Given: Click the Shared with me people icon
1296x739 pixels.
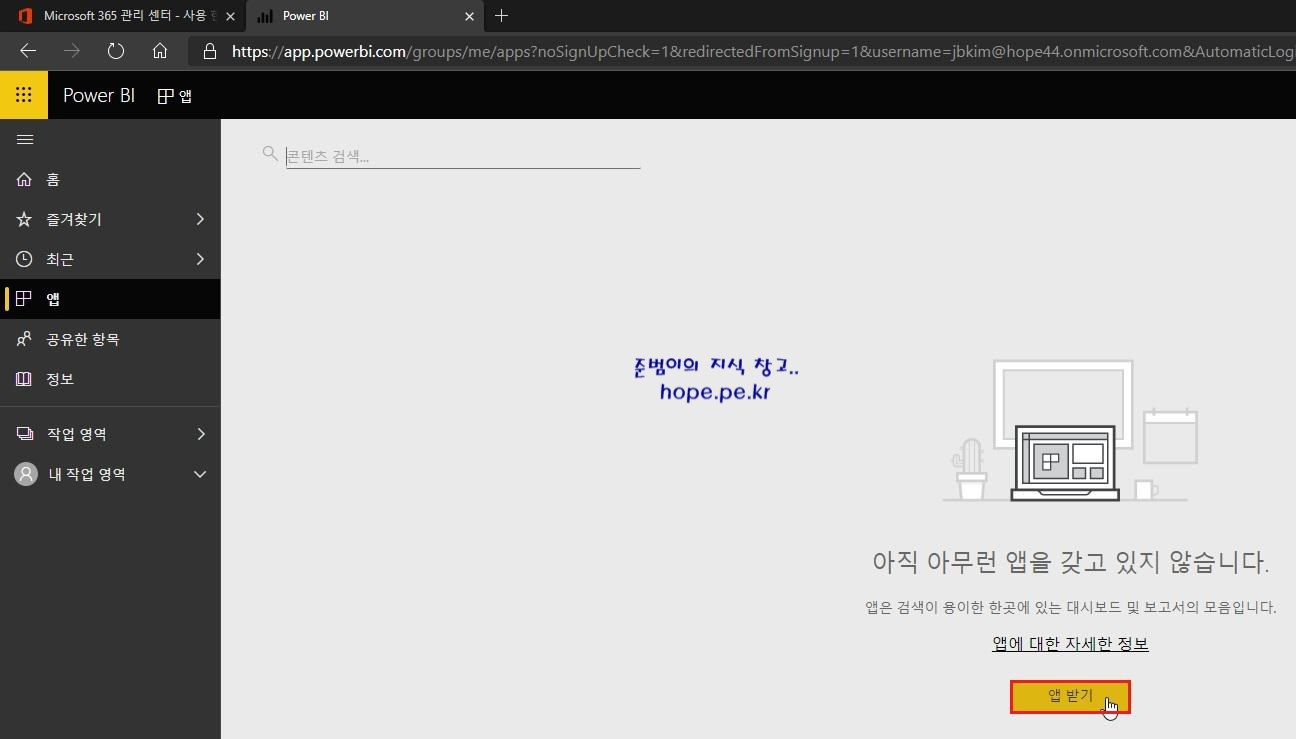Looking at the screenshot, I should pos(25,339).
